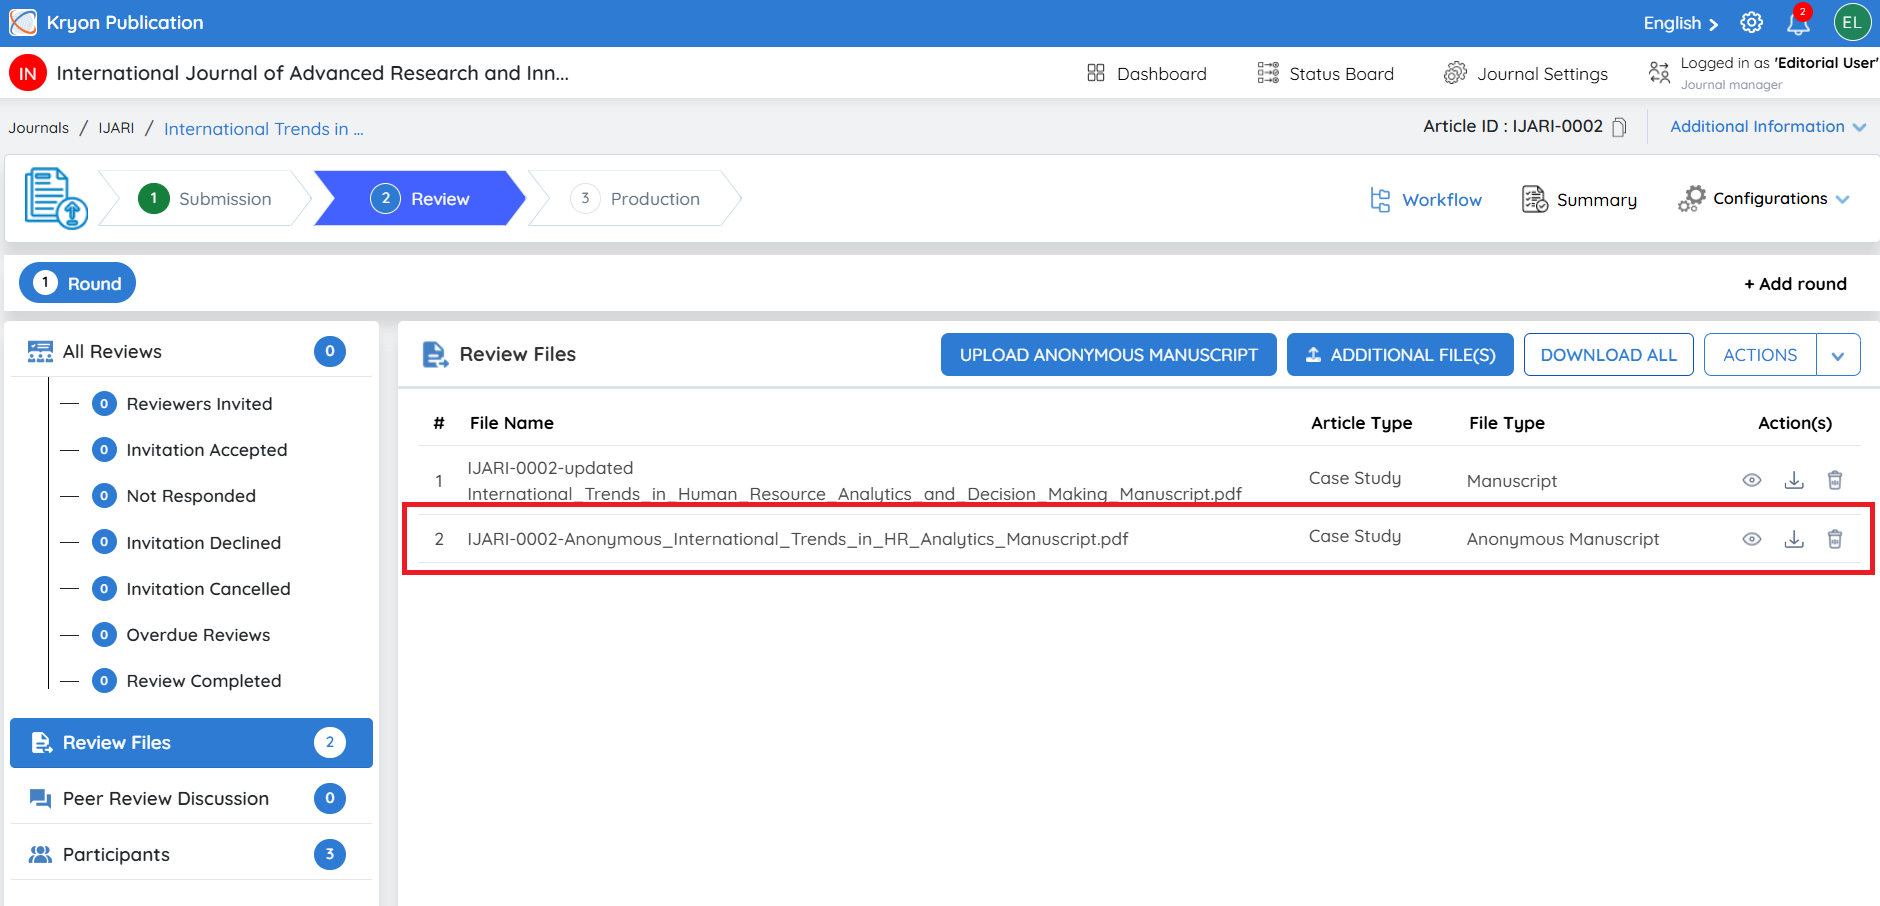Click DOWNLOAD ALL button

click(1608, 355)
